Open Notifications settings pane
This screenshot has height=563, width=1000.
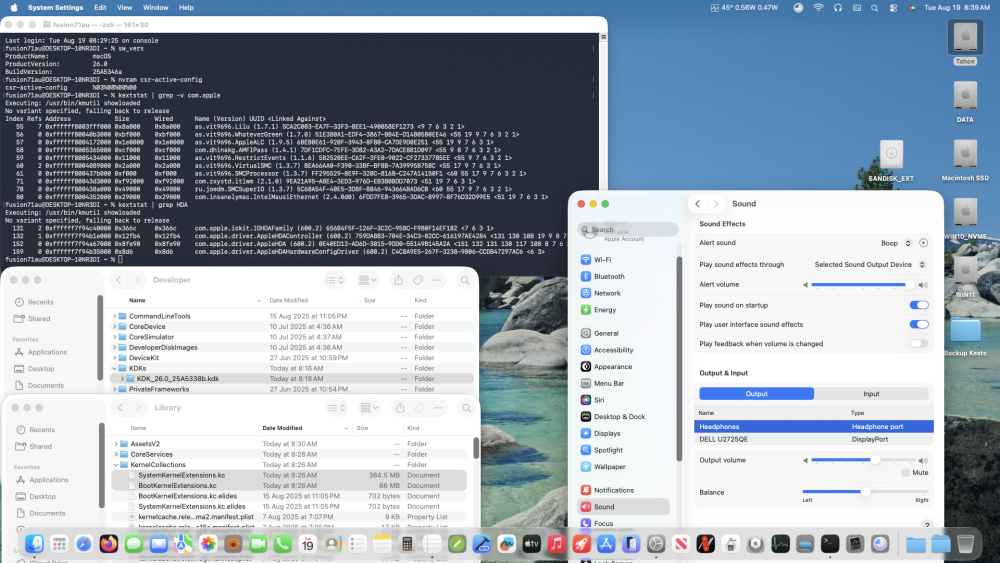click(x=607, y=490)
